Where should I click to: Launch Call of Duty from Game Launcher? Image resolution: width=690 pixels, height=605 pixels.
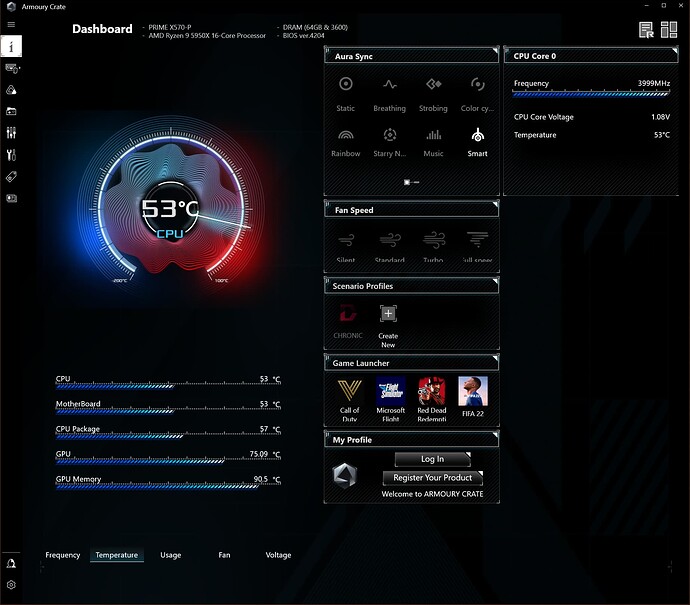pyautogui.click(x=349, y=400)
